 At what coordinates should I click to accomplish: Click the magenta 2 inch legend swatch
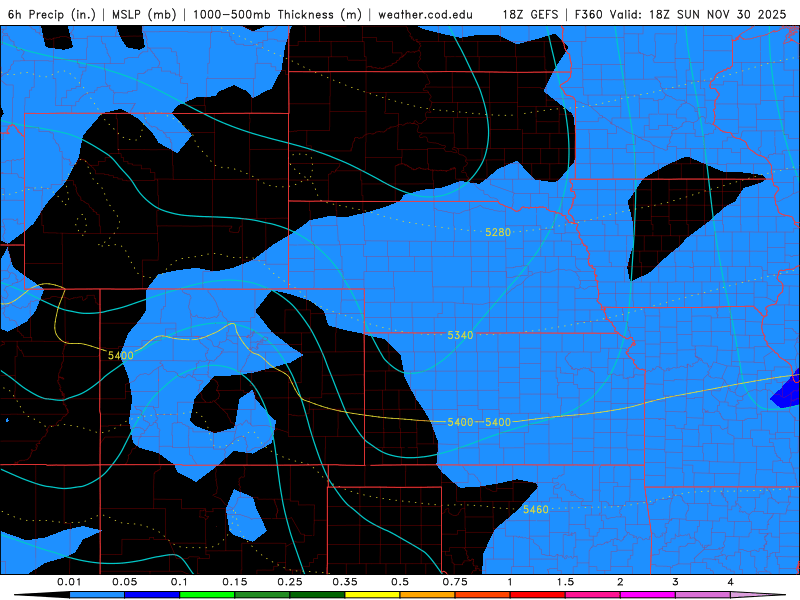648,595
